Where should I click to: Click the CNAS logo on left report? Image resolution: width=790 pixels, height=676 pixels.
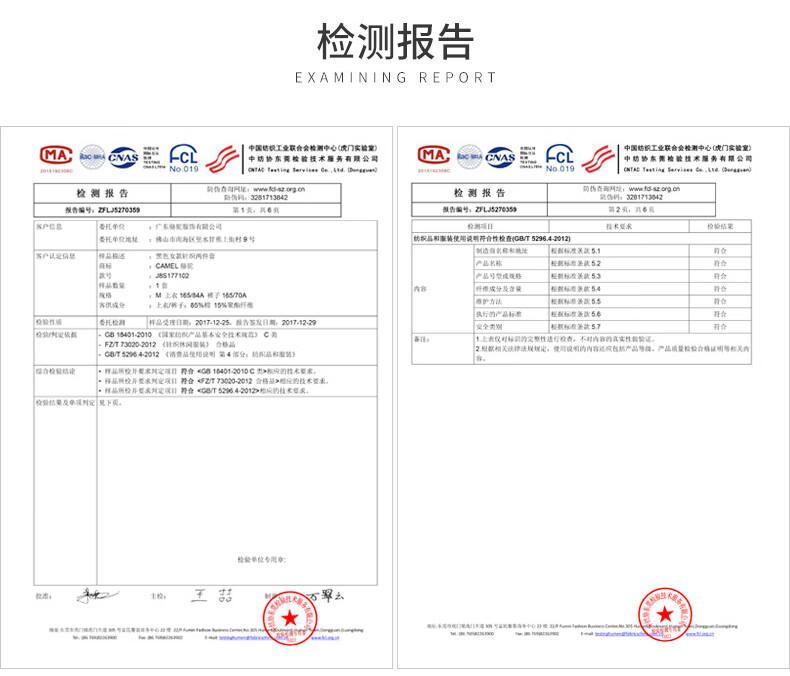click(123, 158)
